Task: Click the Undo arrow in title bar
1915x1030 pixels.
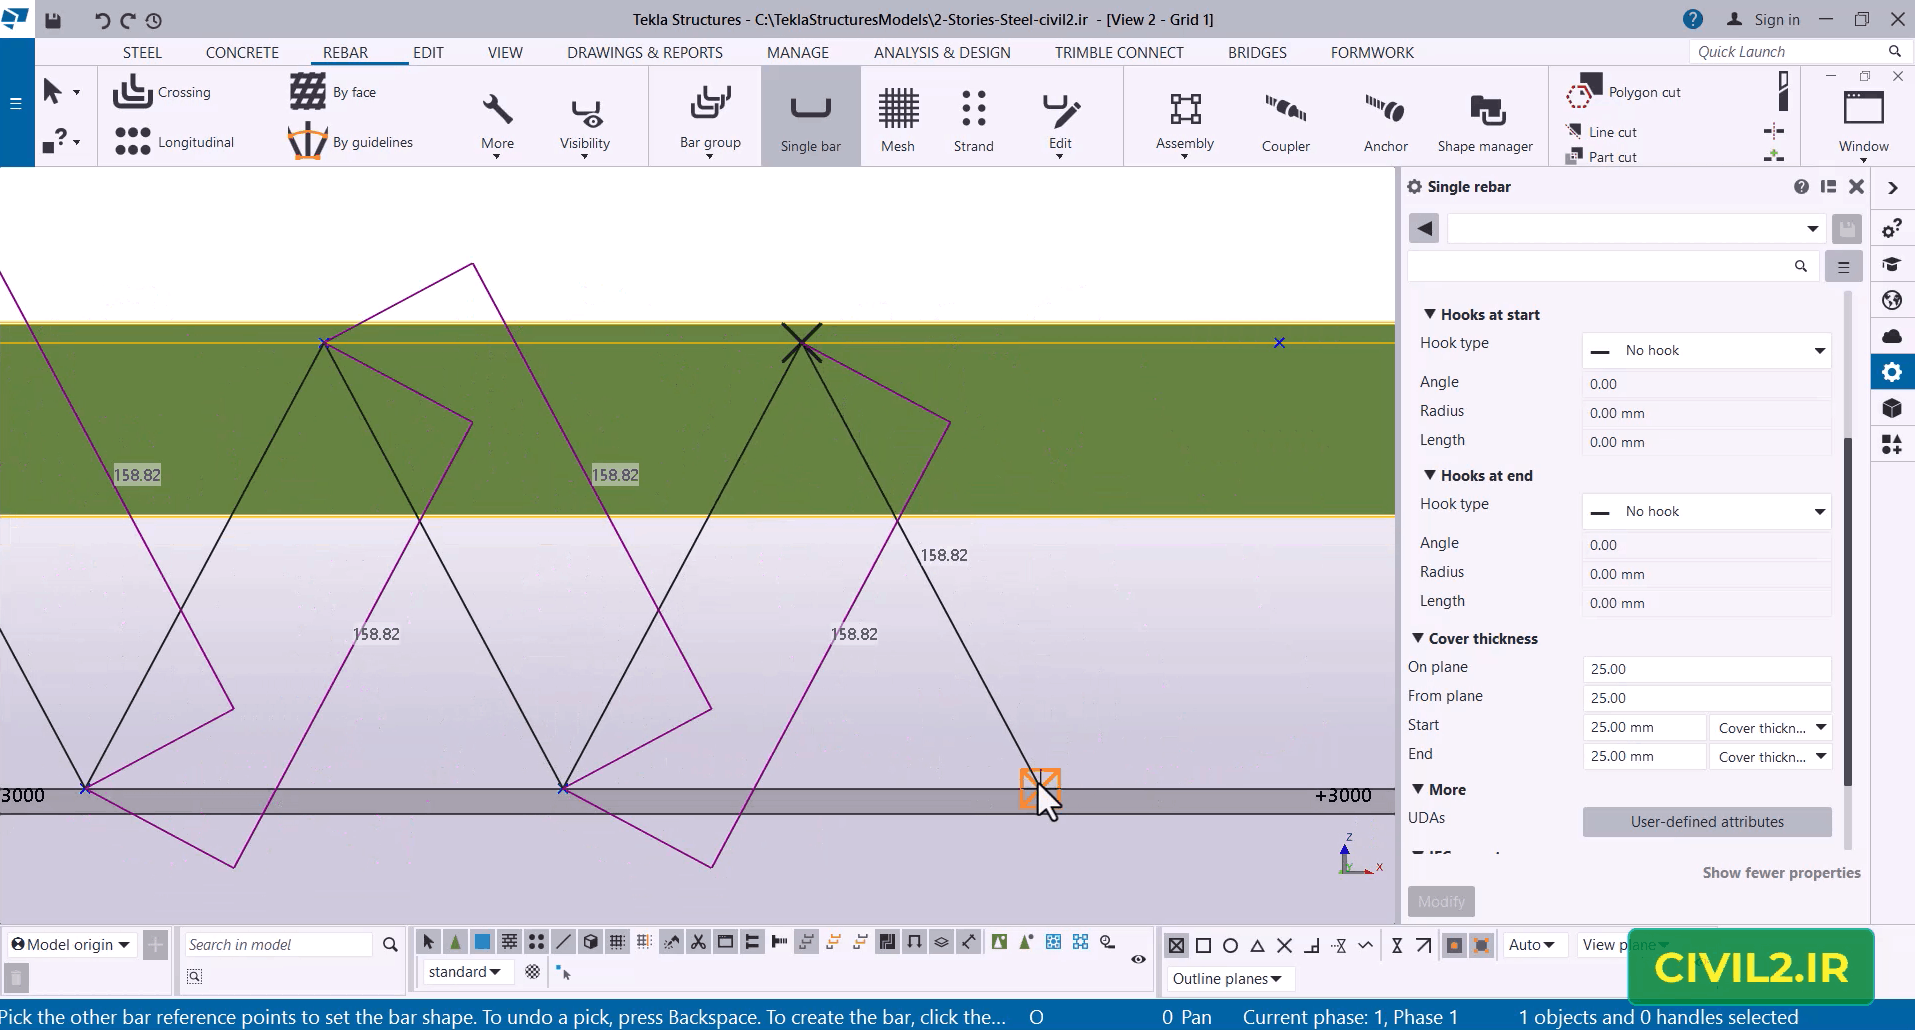Action: point(102,20)
